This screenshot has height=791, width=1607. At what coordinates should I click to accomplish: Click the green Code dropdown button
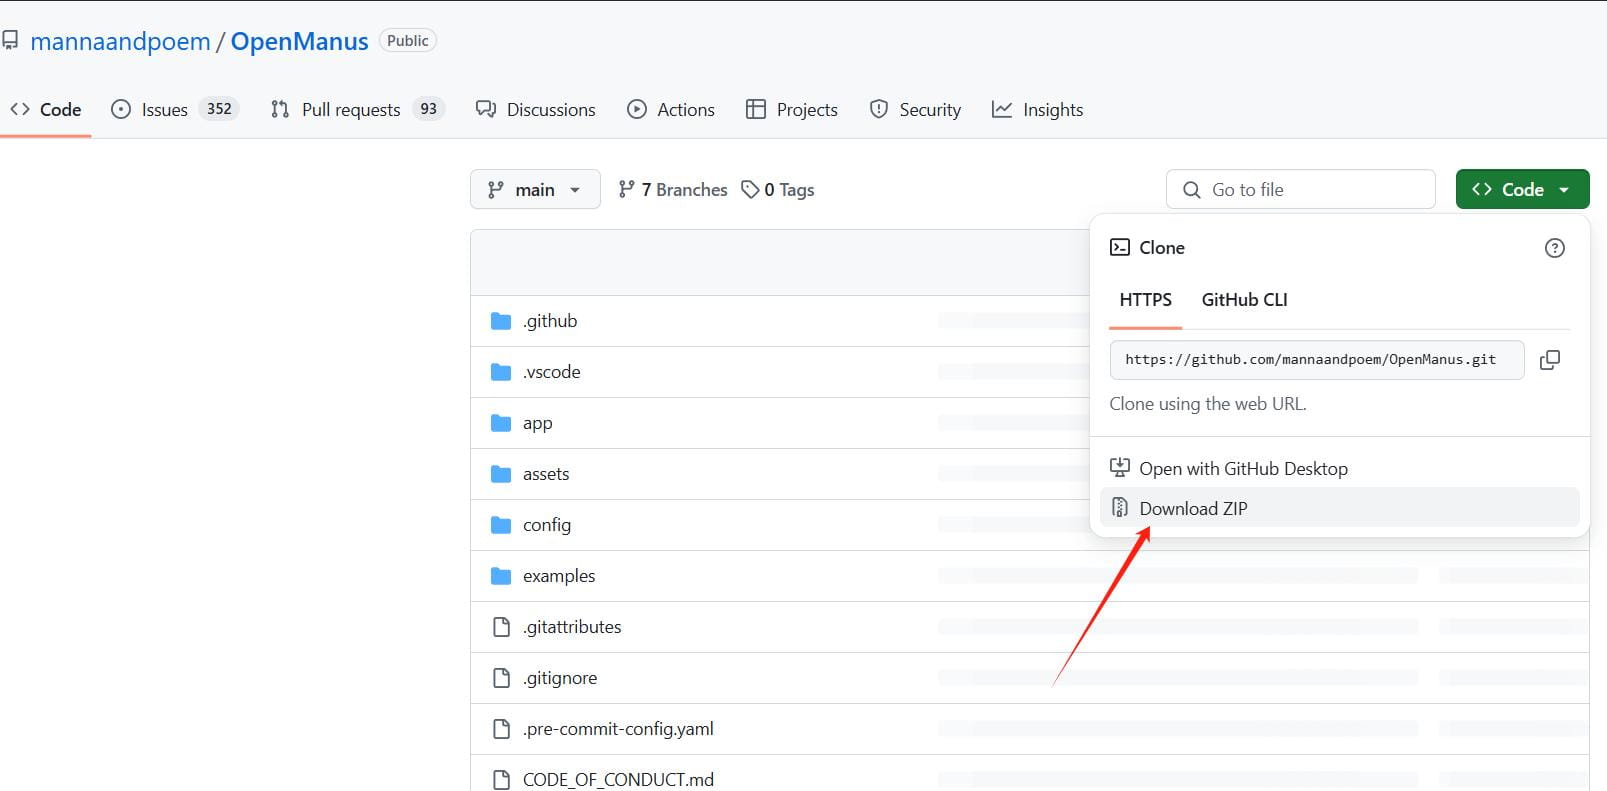1522,189
